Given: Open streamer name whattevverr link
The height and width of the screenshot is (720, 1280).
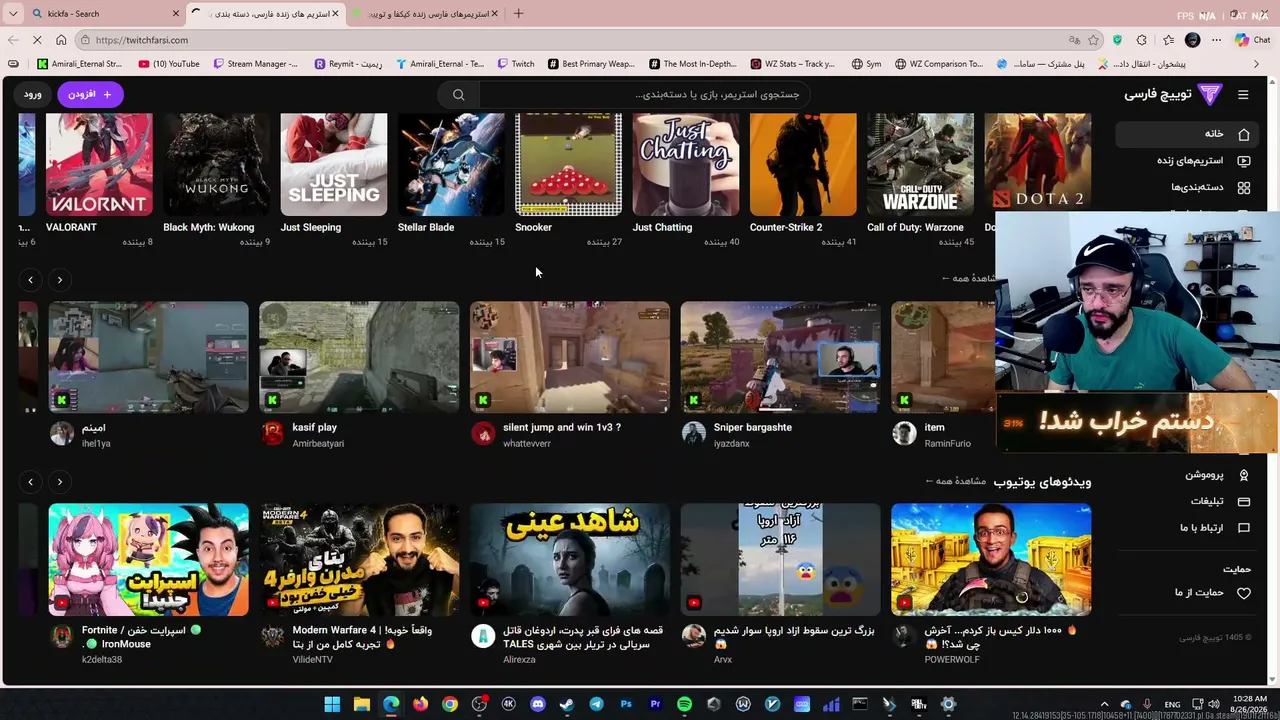Looking at the screenshot, I should (x=527, y=444).
